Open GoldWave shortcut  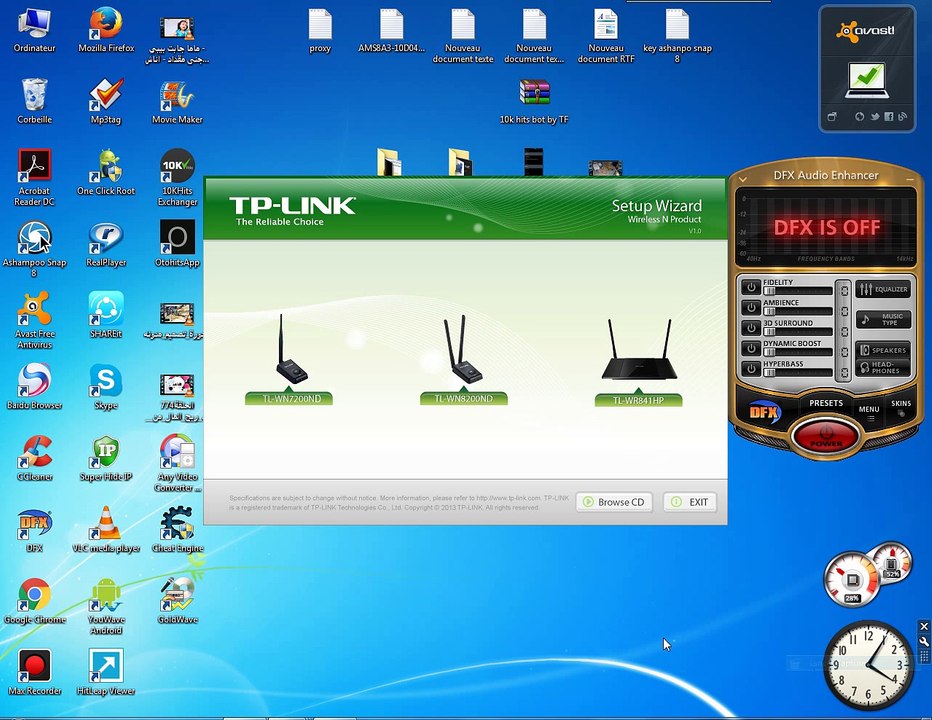[x=177, y=600]
